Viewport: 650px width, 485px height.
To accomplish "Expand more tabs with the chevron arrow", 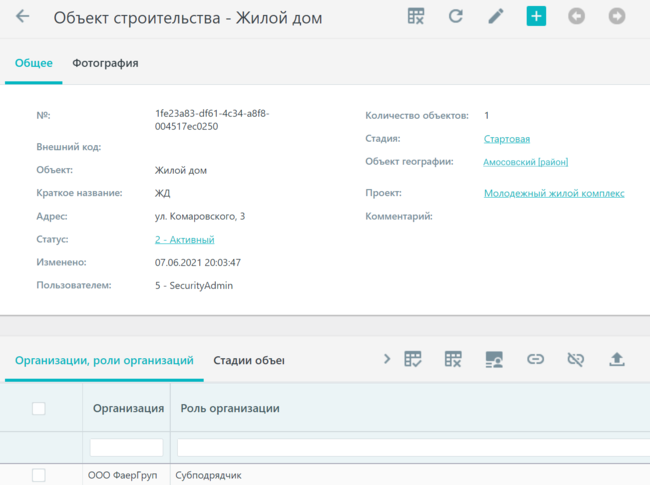I will [x=387, y=359].
